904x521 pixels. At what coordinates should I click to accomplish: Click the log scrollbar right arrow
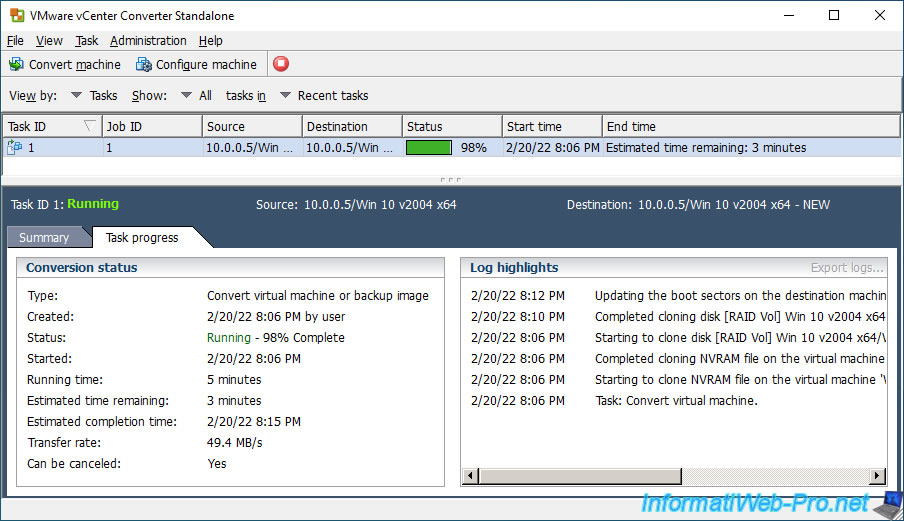coord(877,476)
